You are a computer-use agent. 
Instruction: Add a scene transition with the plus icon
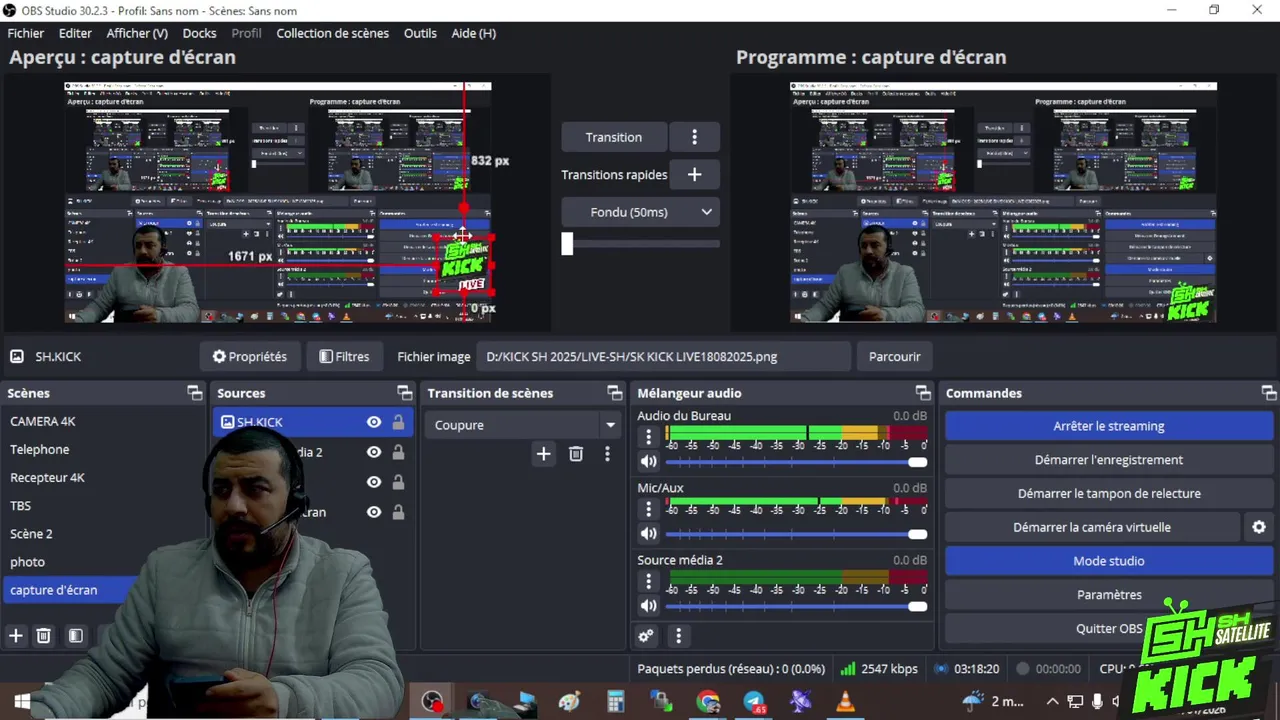(543, 454)
